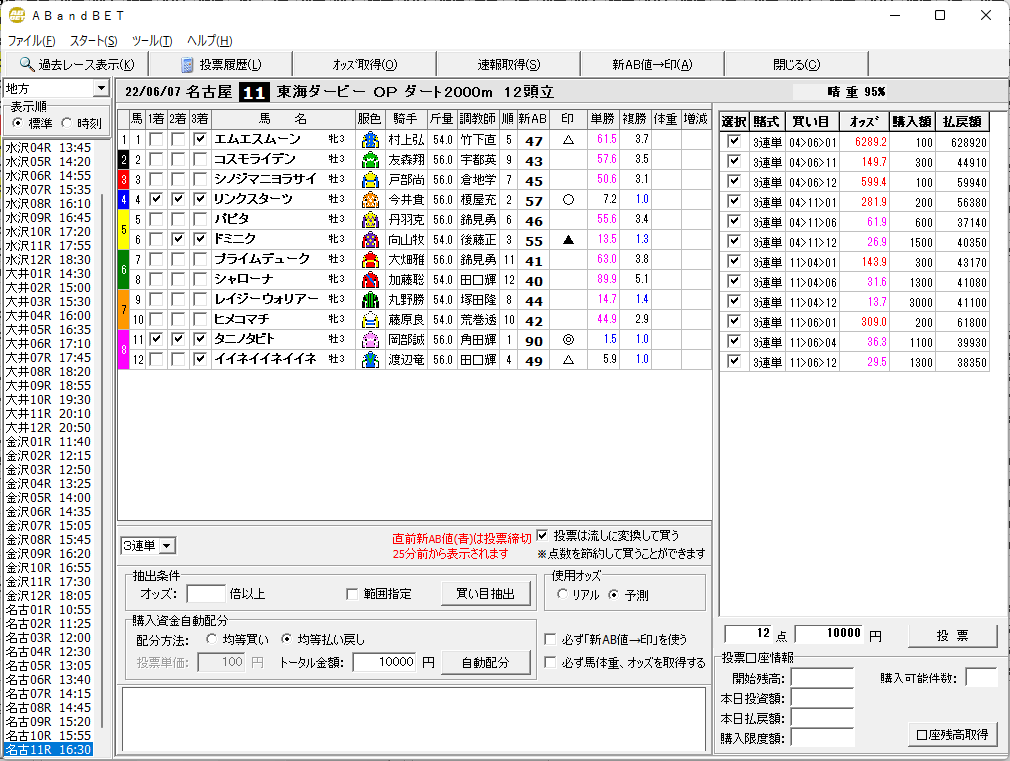Click triangle mark for エムエスムーン

pos(568,139)
